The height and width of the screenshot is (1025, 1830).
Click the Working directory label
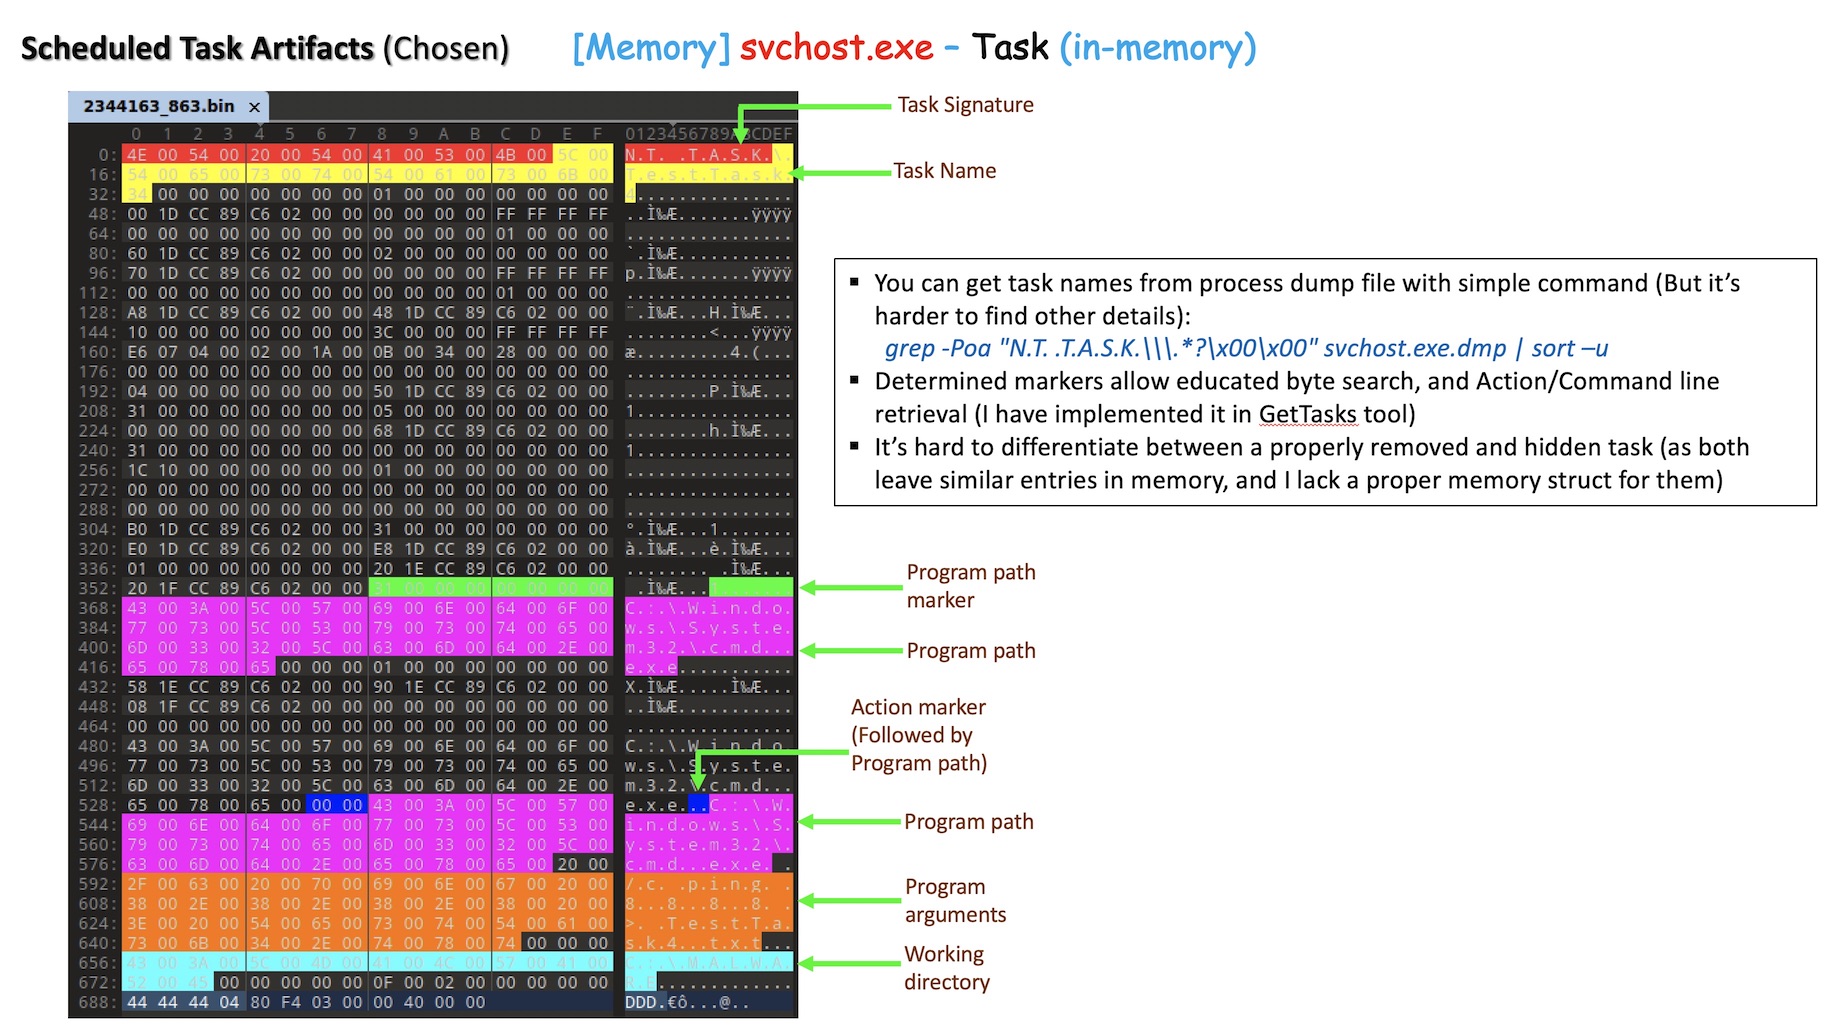click(946, 968)
